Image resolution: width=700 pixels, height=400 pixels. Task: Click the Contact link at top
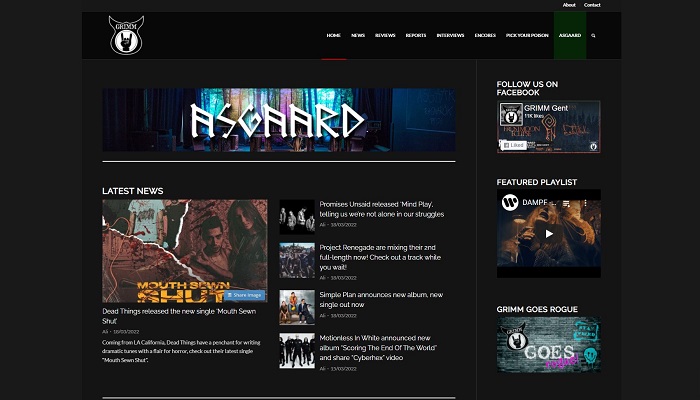(592, 5)
